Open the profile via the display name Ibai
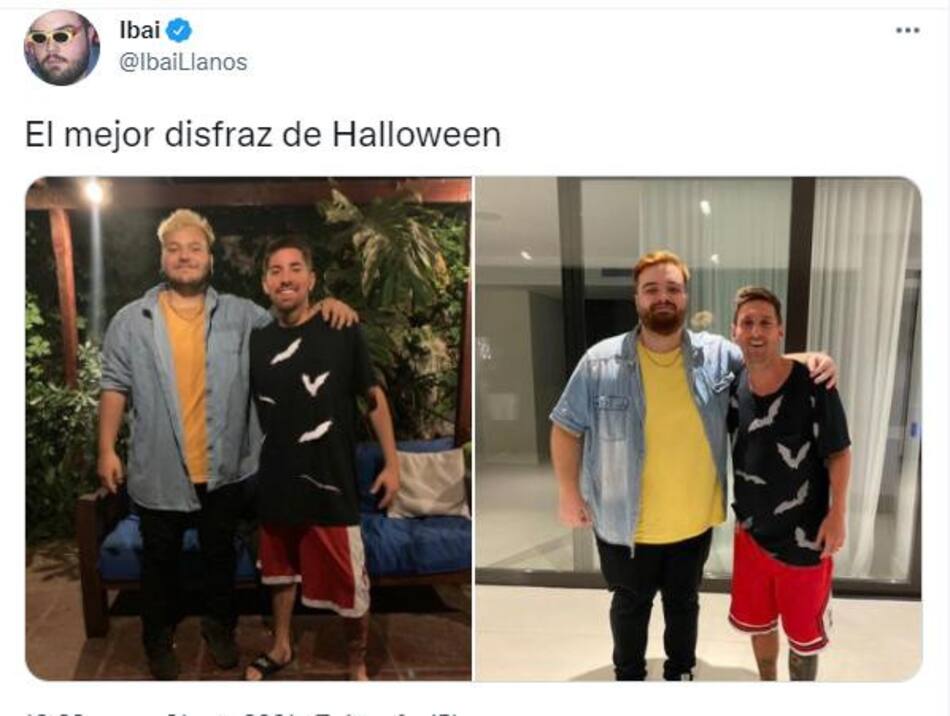 pos(139,30)
